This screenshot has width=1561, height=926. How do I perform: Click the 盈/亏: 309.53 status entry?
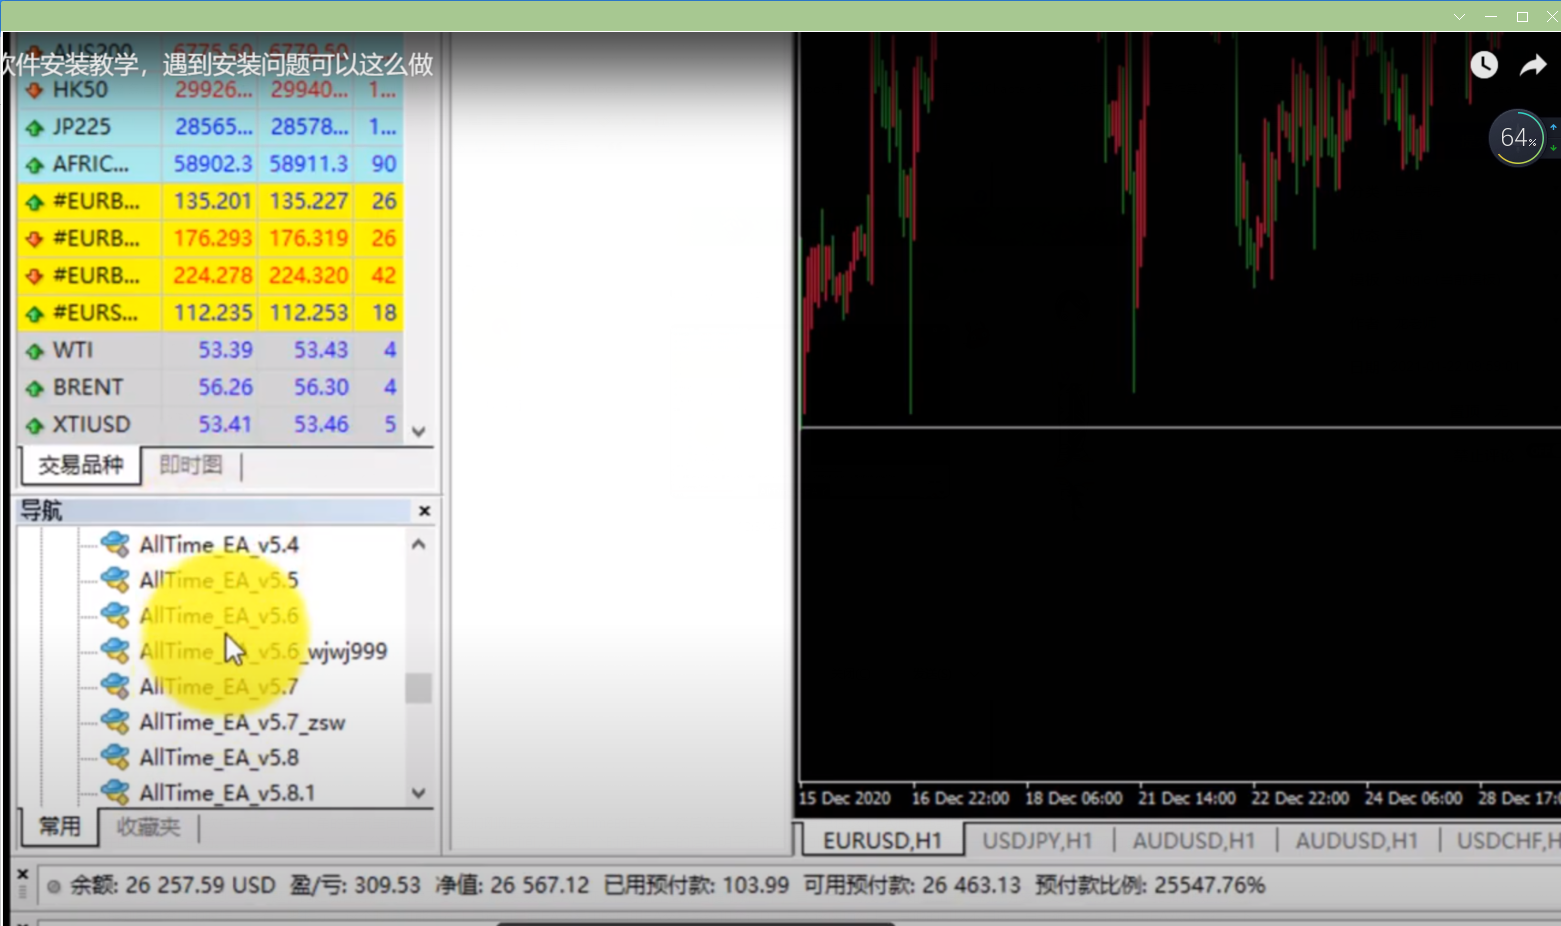point(355,885)
